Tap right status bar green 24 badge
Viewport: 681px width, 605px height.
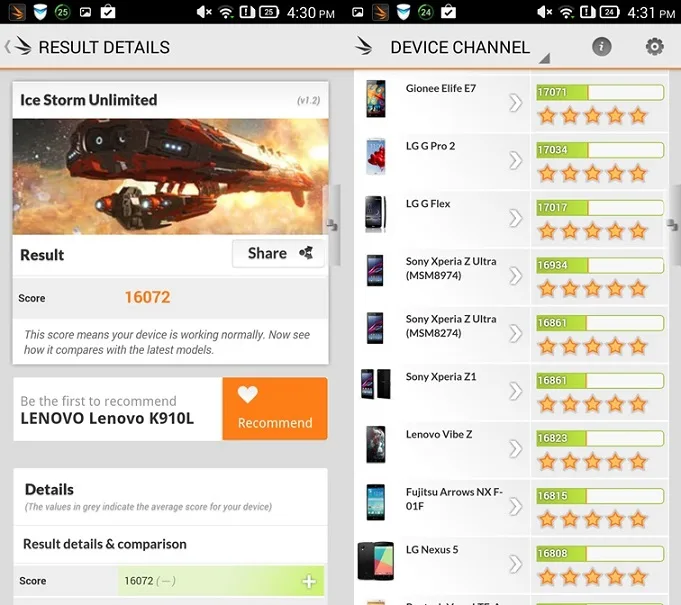[x=426, y=12]
